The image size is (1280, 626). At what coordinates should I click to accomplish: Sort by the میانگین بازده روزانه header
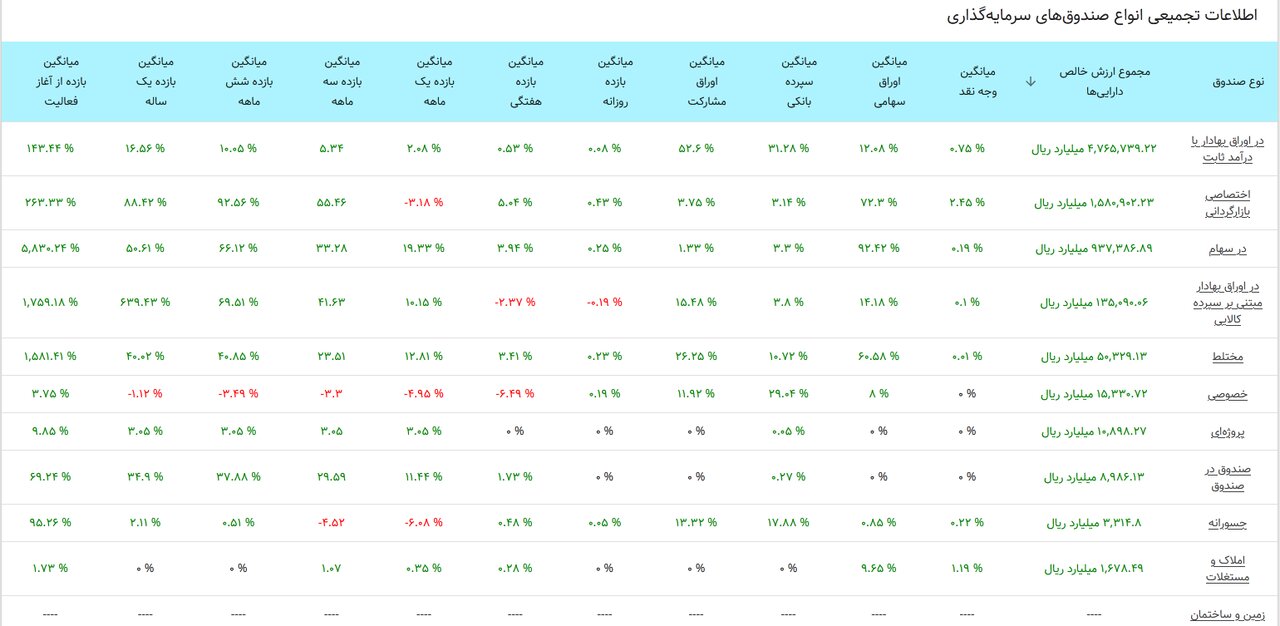coord(618,81)
